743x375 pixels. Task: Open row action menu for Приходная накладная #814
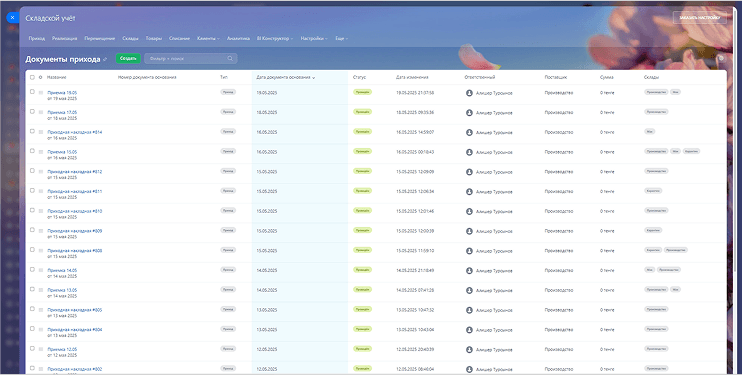coord(41,132)
